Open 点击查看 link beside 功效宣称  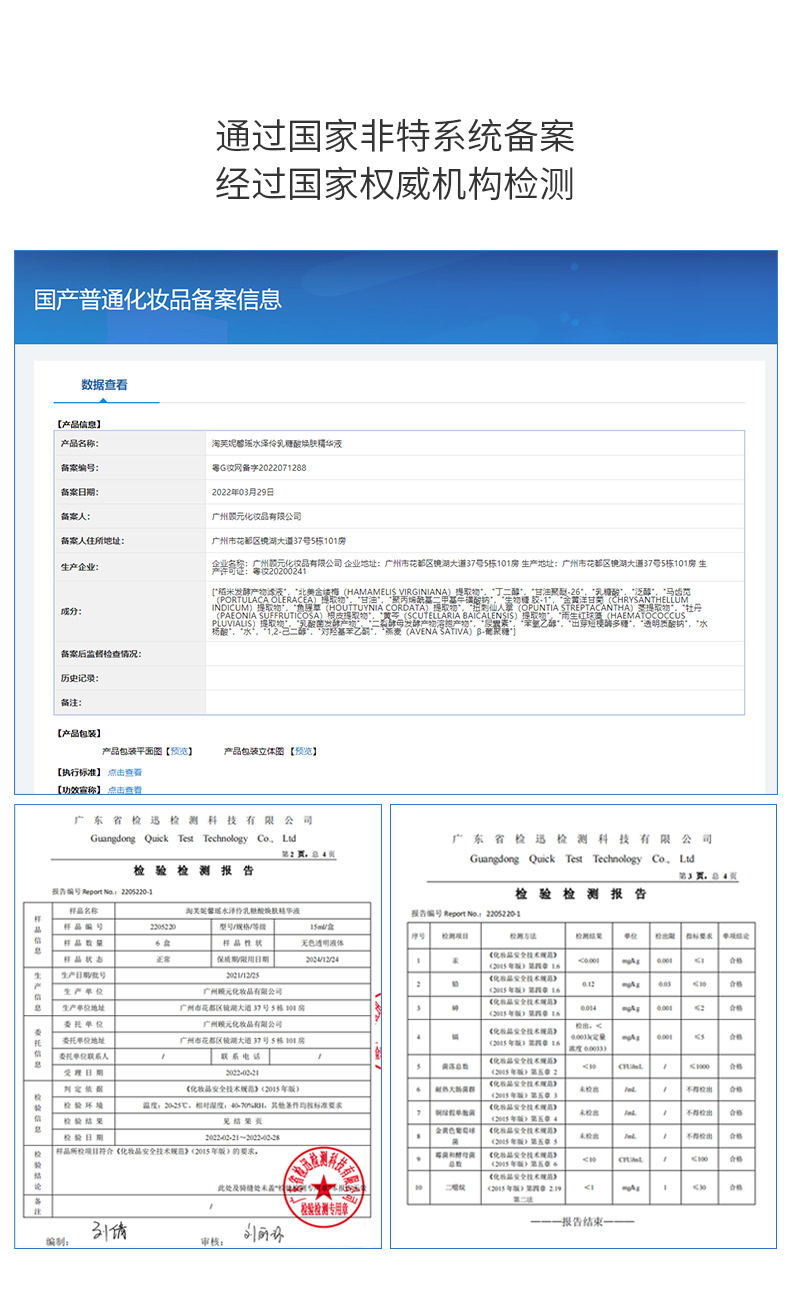click(125, 790)
